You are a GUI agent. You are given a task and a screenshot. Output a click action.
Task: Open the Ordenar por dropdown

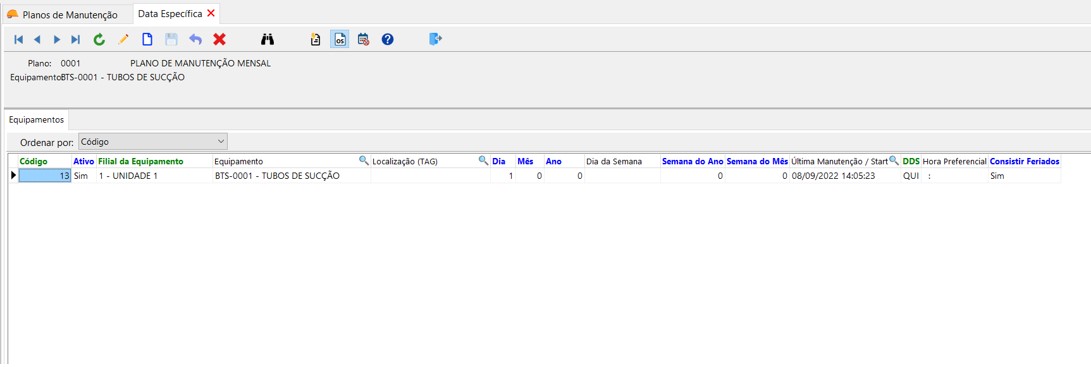pyautogui.click(x=153, y=141)
